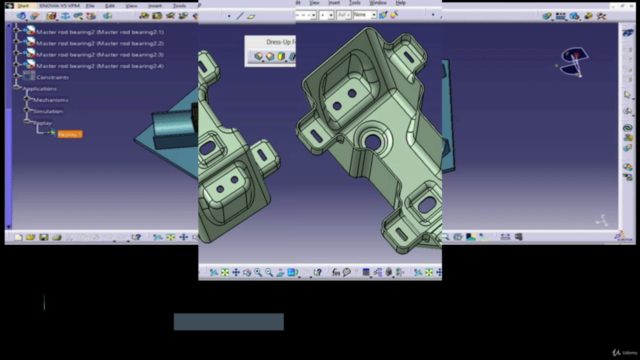Select Master rod bearing2.1 in the tree
This screenshot has width=640, height=360.
point(100,32)
